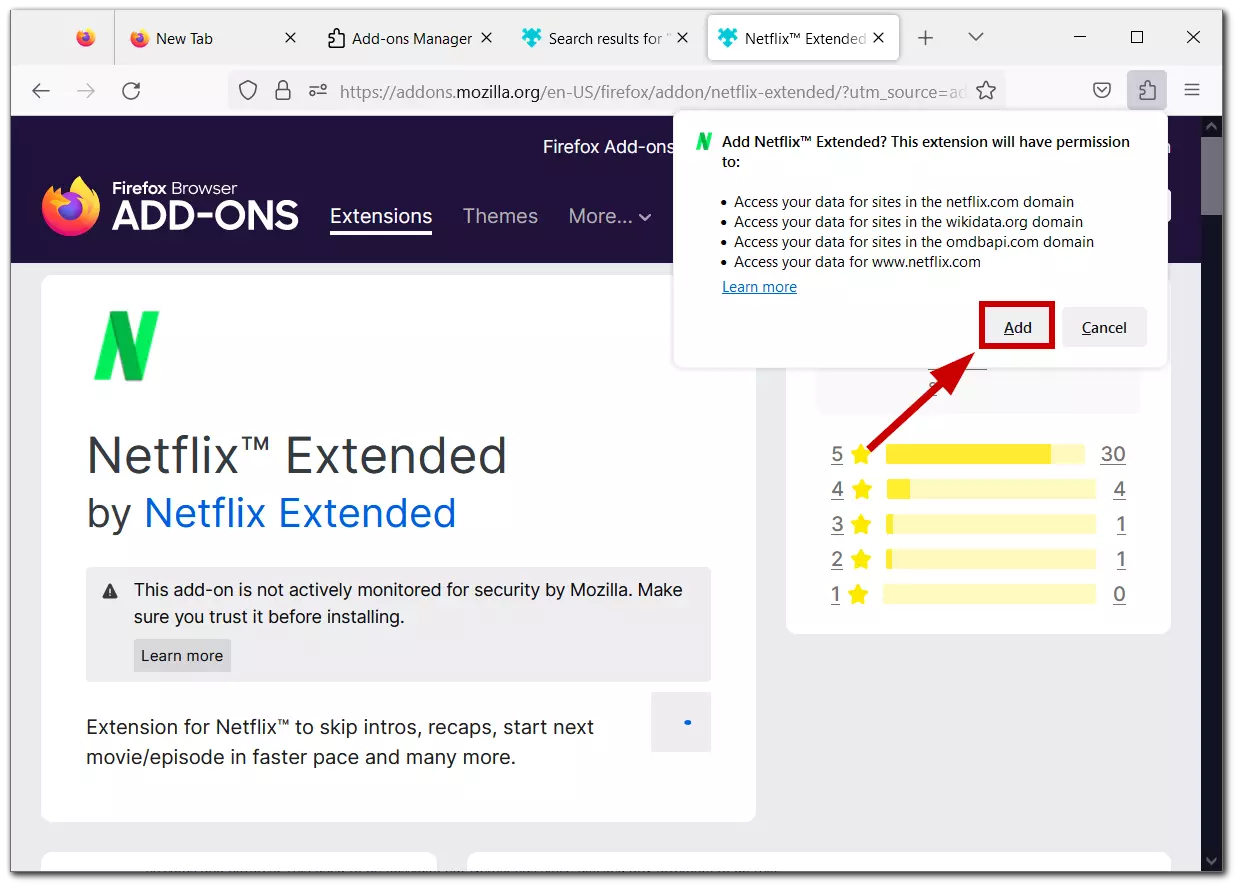Open the 3-star rating link
This screenshot has width=1241, height=890.
point(837,524)
